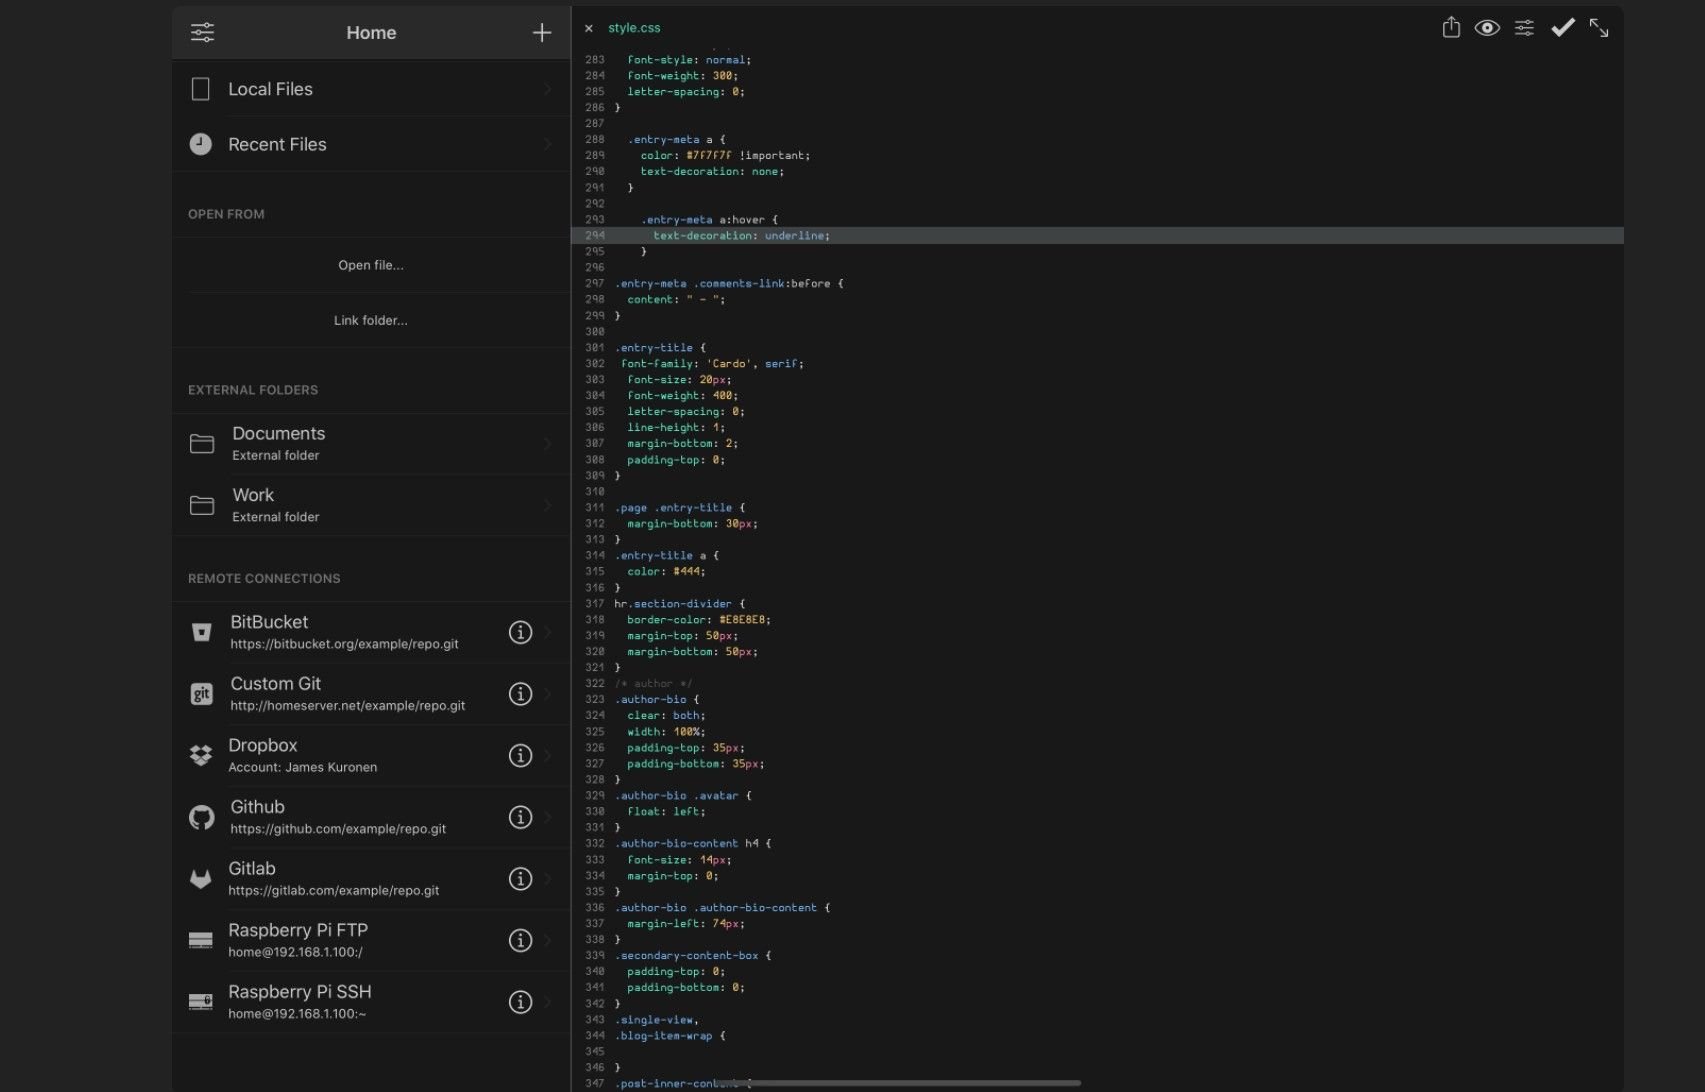Click the Open file... button
Screen dimensions: 1705x1092
pyautogui.click(x=370, y=265)
